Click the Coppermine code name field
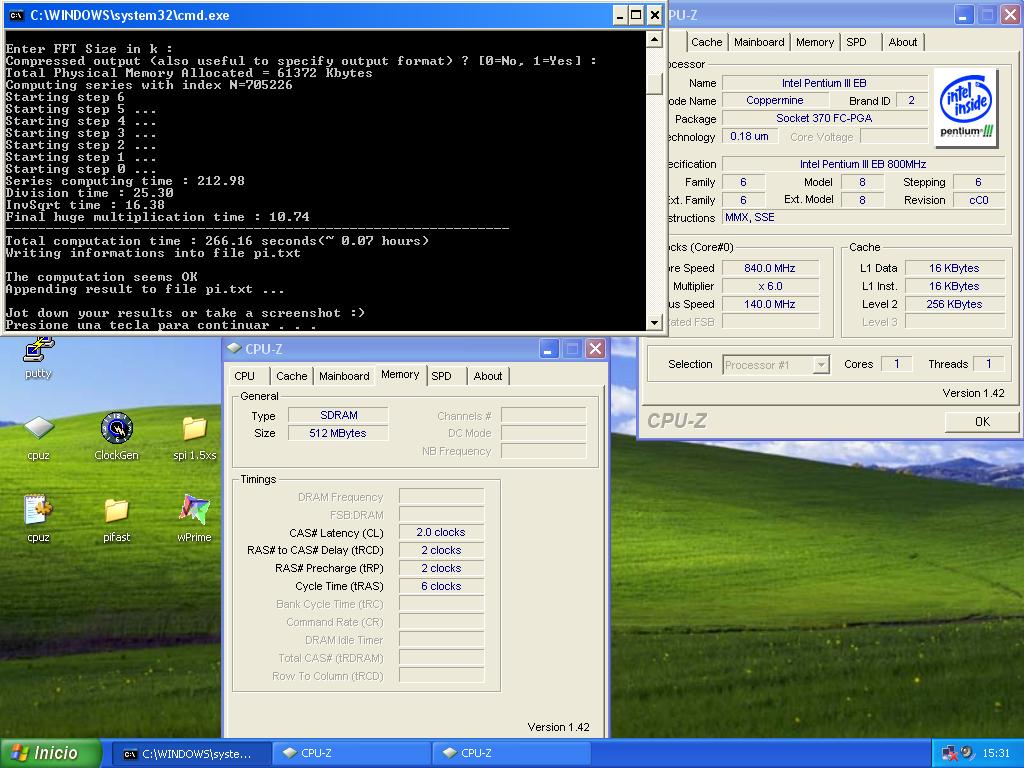 point(775,101)
